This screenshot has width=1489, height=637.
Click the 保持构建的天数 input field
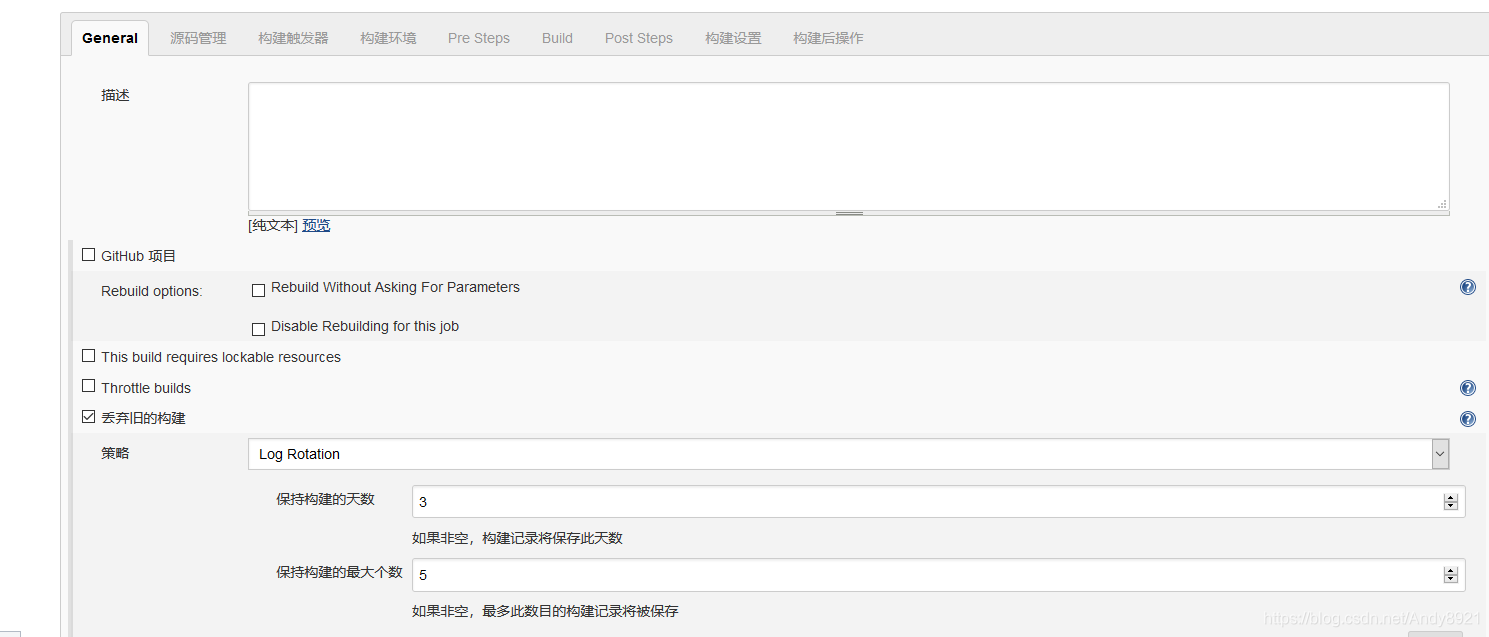pyautogui.click(x=938, y=502)
